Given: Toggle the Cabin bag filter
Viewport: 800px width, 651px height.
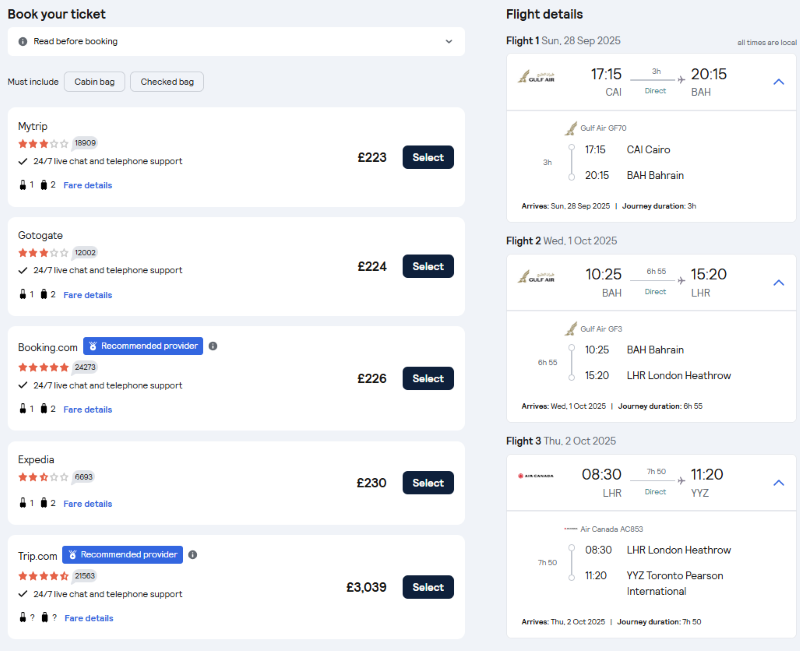Looking at the screenshot, I should point(94,82).
